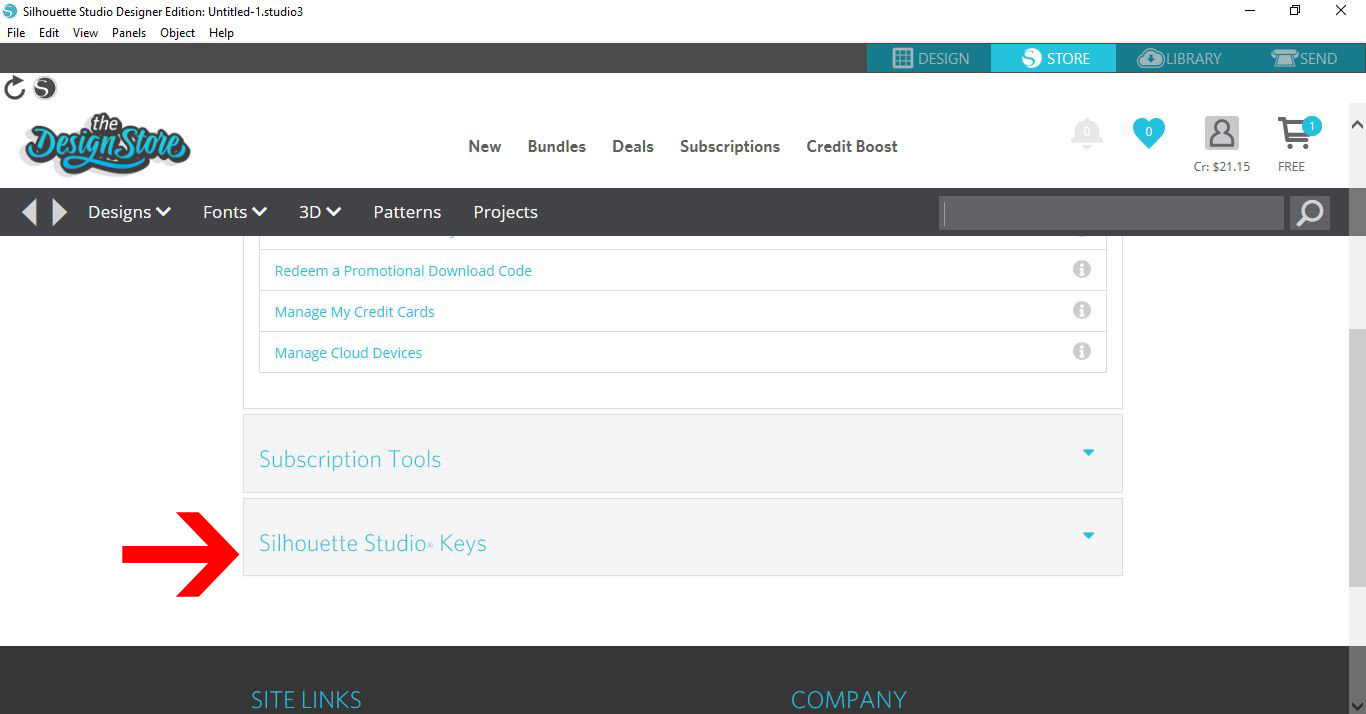Open the View menu
This screenshot has height=714, width=1366.
click(x=85, y=33)
